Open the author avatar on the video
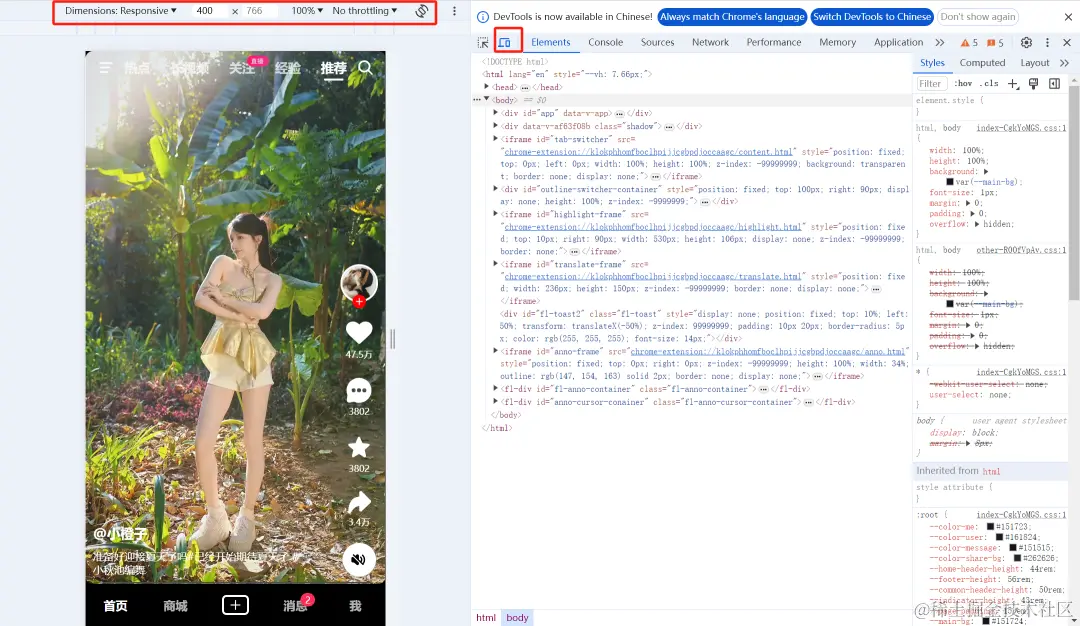 [x=359, y=282]
